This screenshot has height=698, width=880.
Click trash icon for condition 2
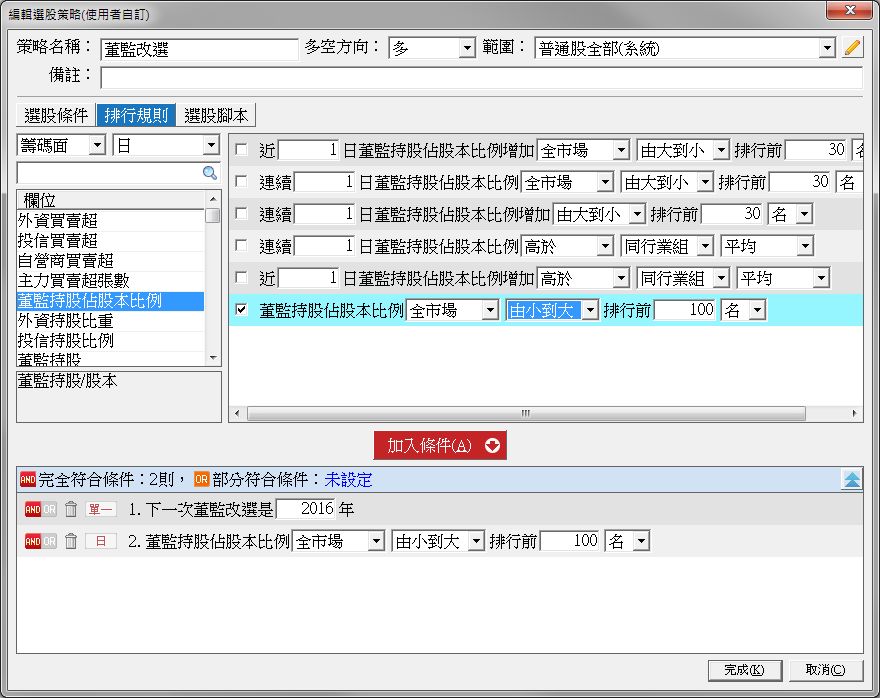click(x=71, y=541)
